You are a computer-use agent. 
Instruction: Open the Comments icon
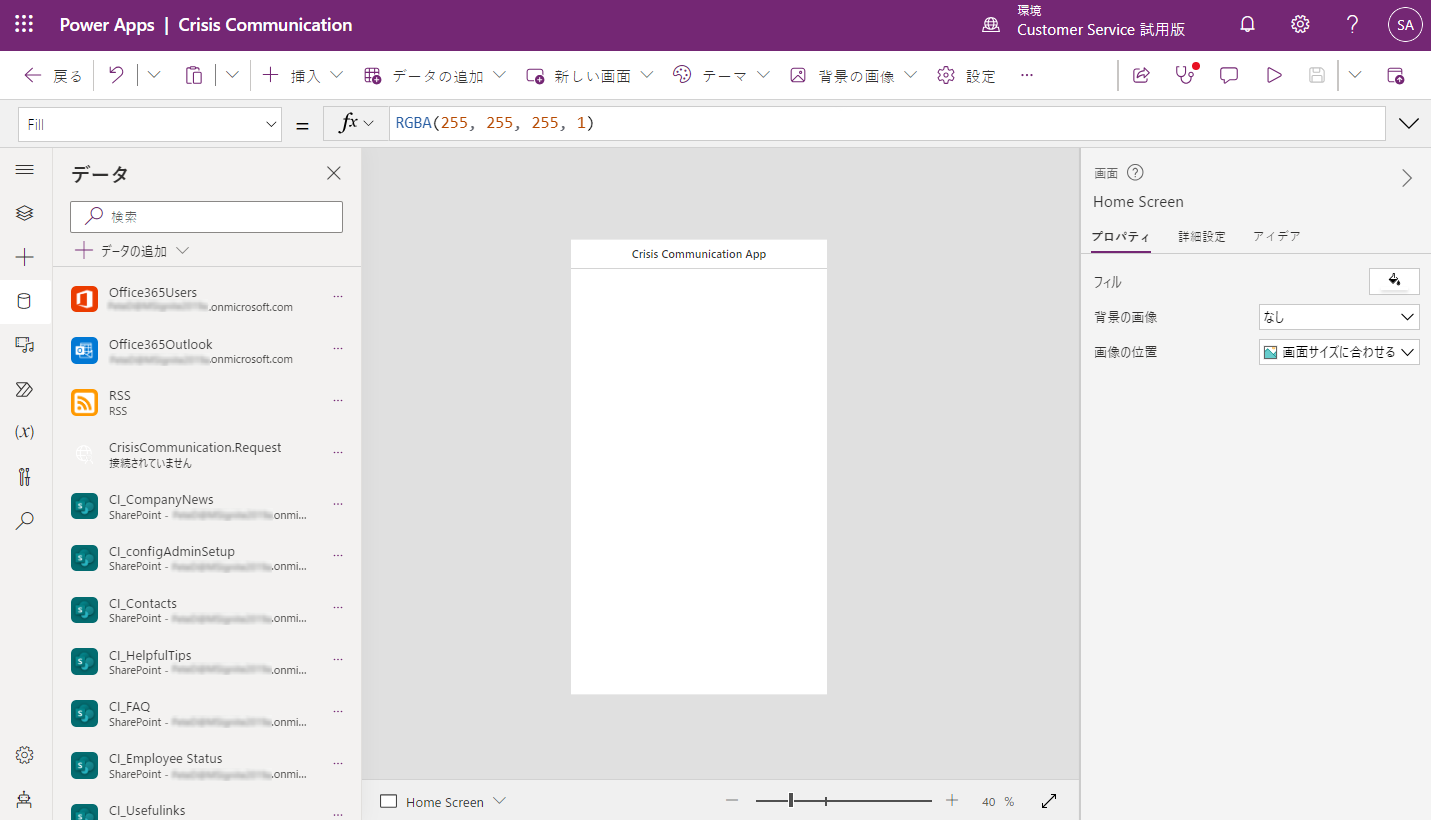(x=1229, y=75)
